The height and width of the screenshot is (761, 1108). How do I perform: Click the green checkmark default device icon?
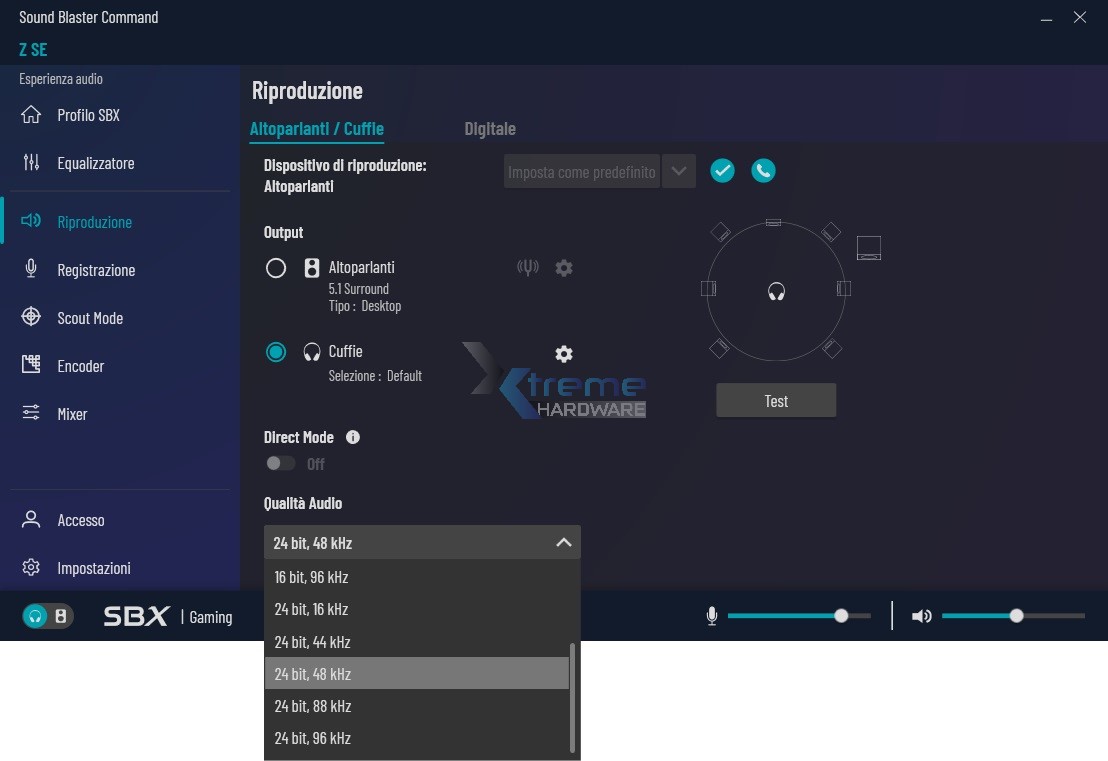coord(722,171)
